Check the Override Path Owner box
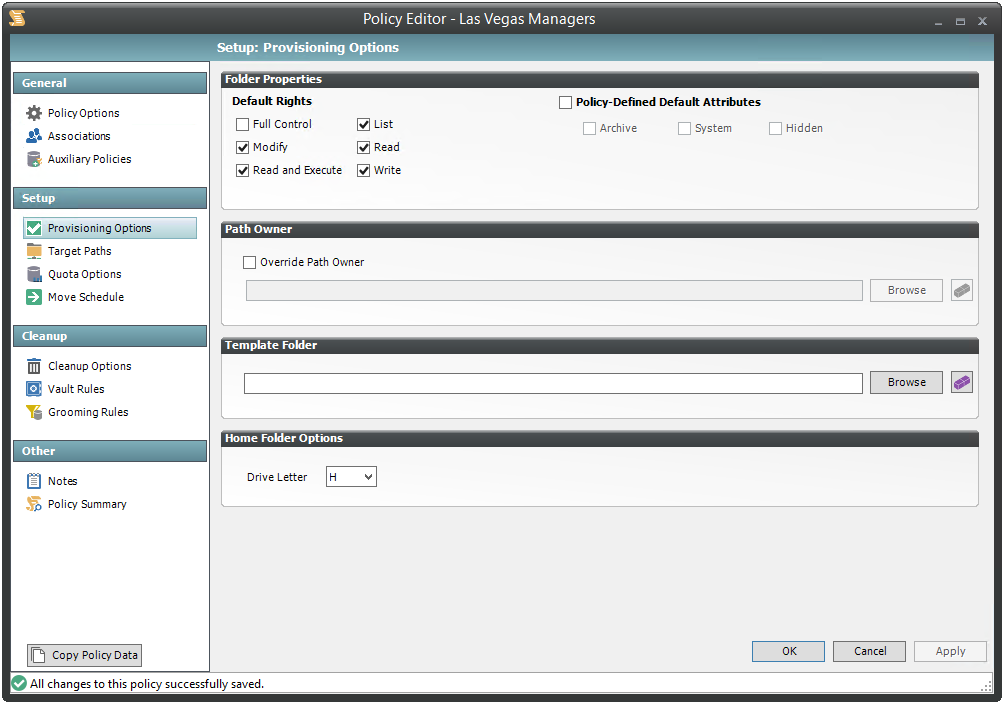 click(x=249, y=262)
